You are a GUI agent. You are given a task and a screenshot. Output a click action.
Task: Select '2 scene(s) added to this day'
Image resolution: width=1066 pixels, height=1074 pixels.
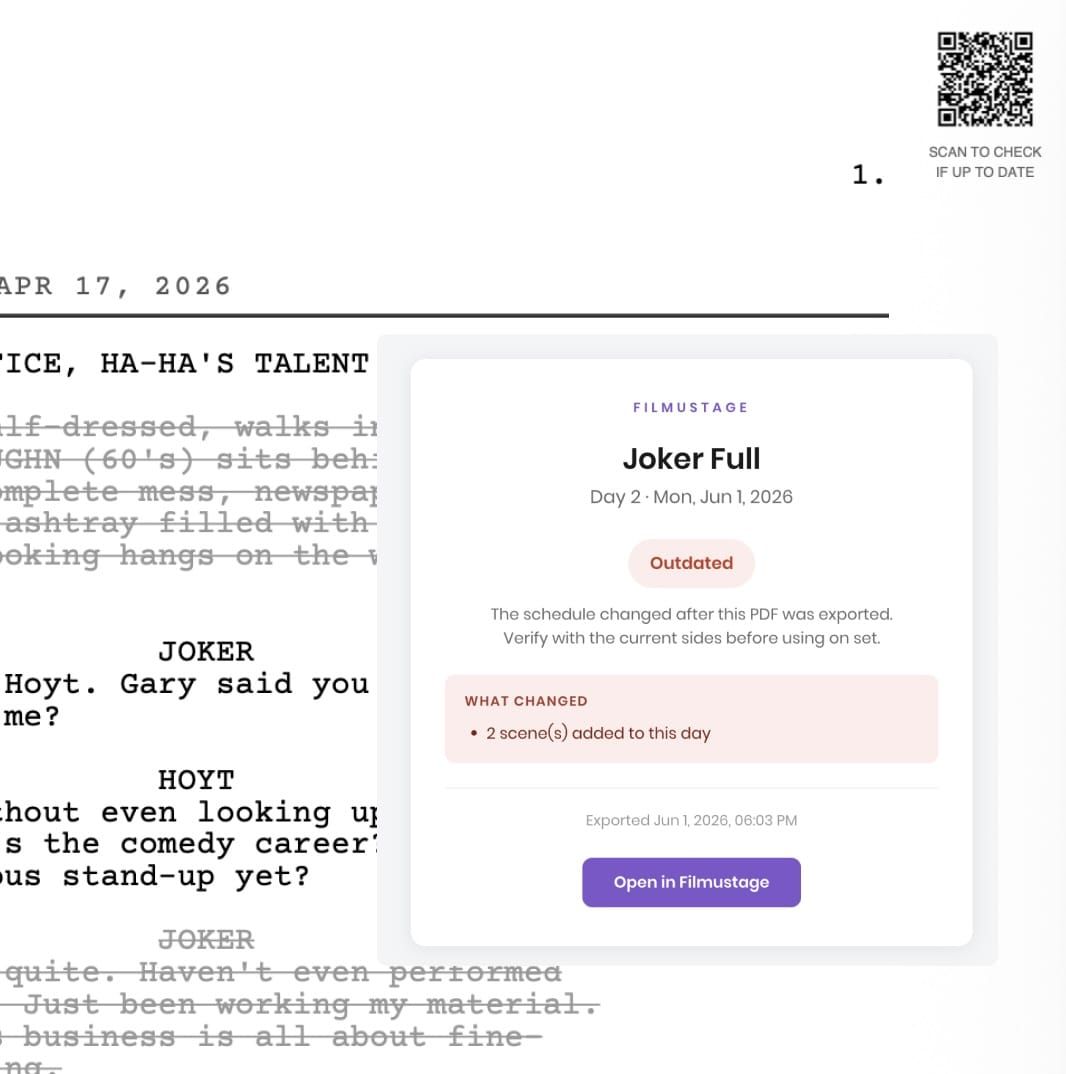tap(598, 733)
